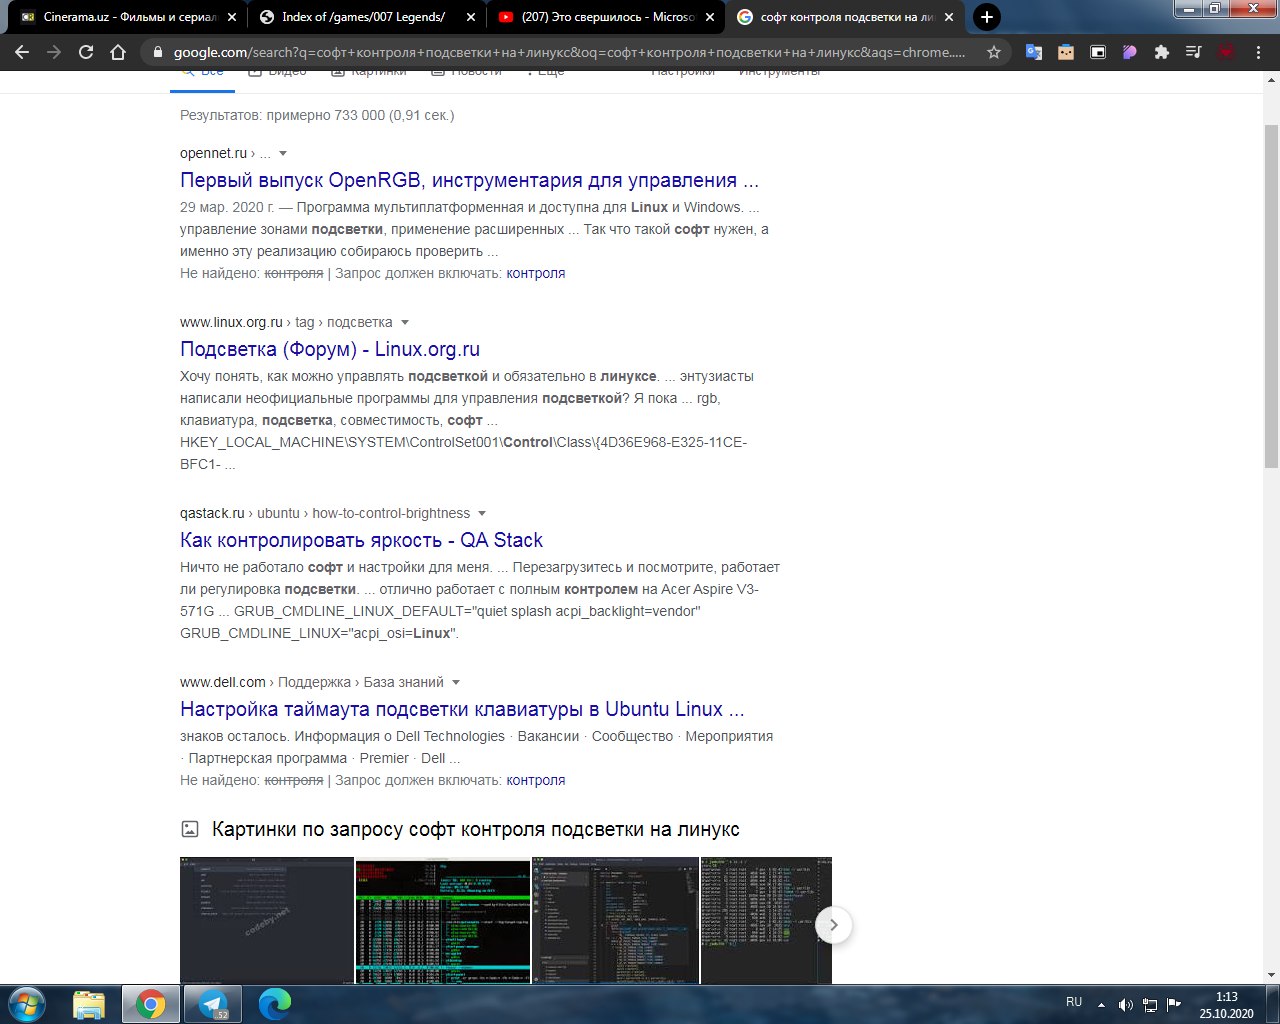Expand the www.linux.org.ru result options arrow
This screenshot has height=1024, width=1280.
click(x=405, y=323)
